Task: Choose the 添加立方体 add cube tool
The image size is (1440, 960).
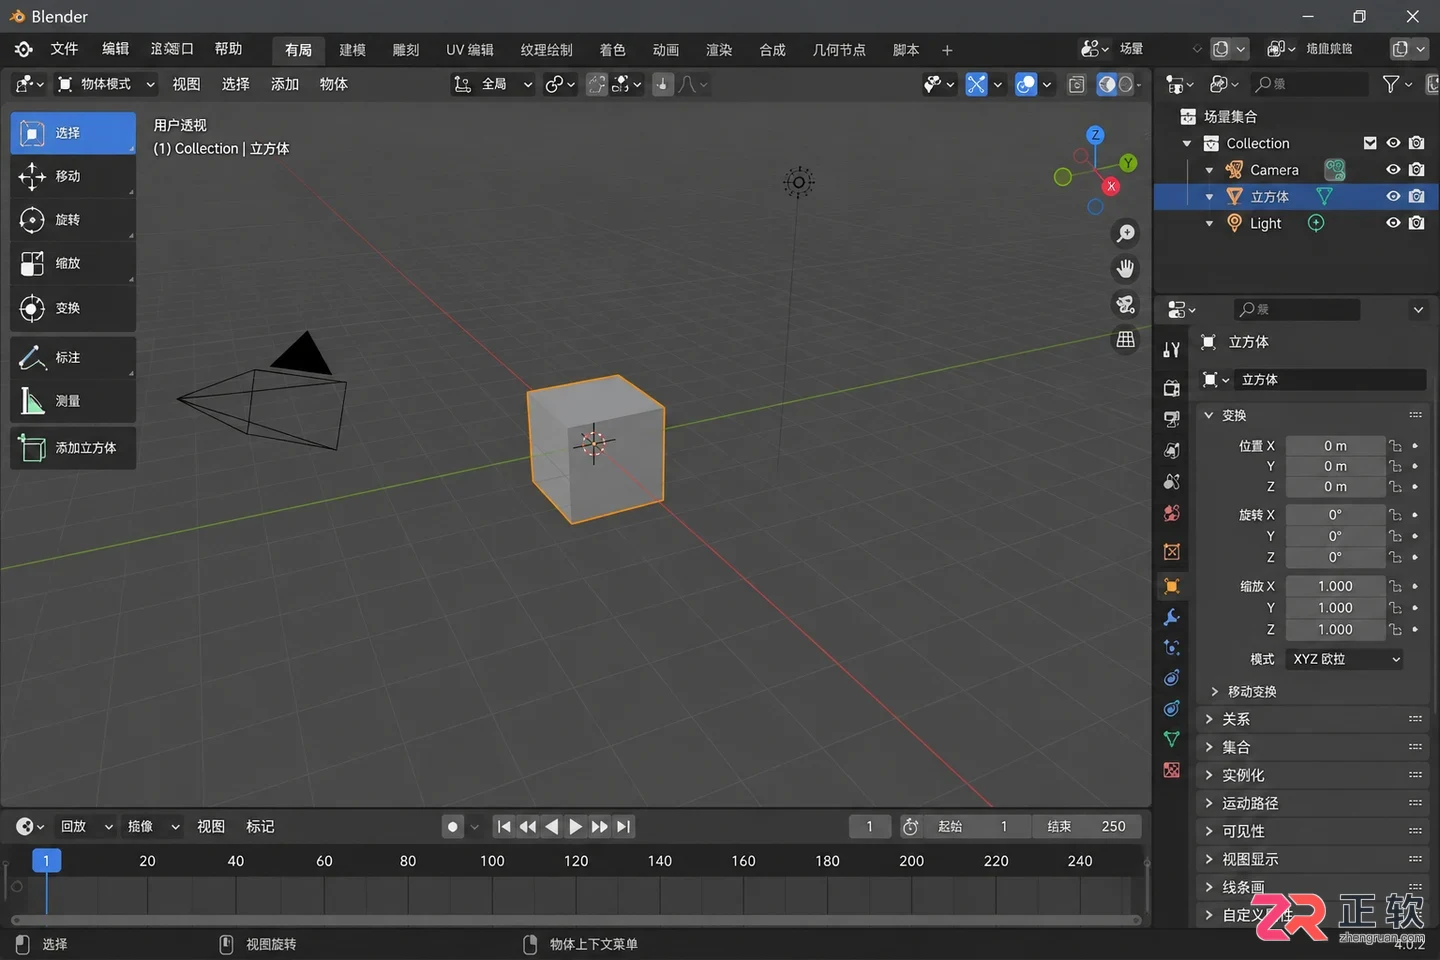Action: click(x=73, y=448)
